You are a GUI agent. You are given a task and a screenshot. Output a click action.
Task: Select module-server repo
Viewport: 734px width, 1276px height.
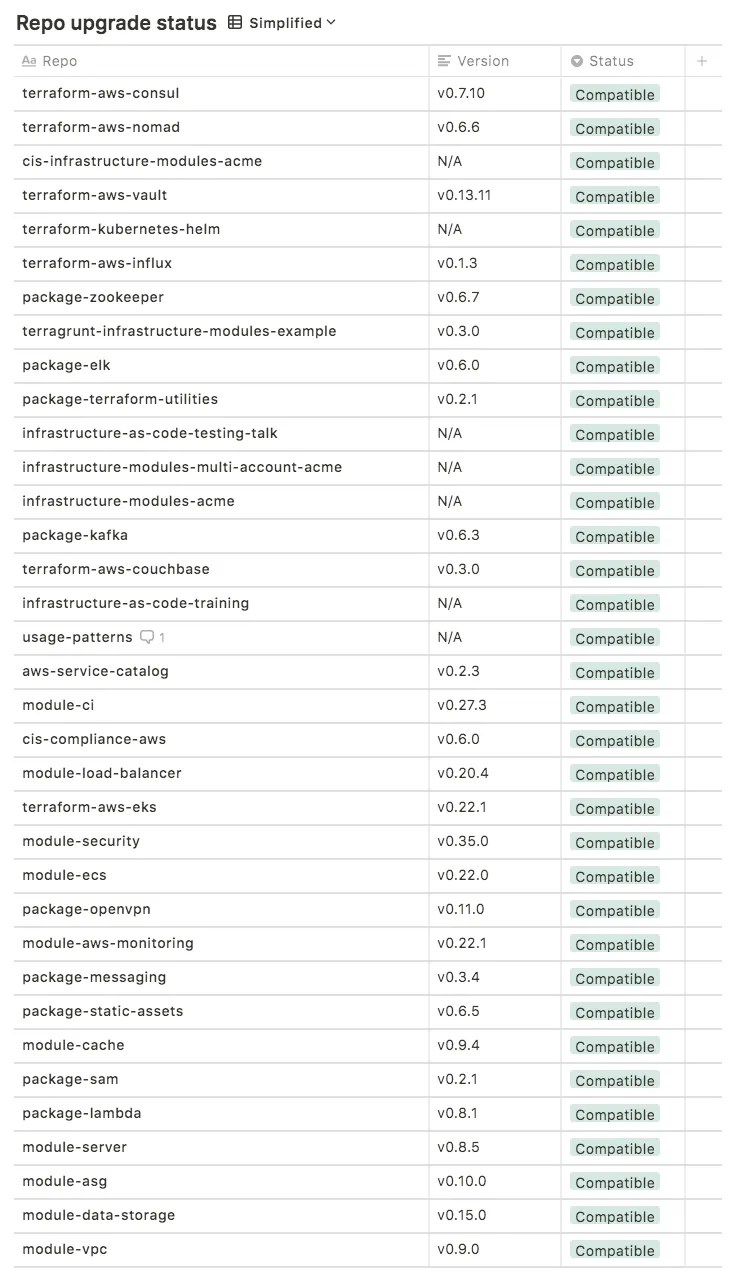tap(74, 1147)
